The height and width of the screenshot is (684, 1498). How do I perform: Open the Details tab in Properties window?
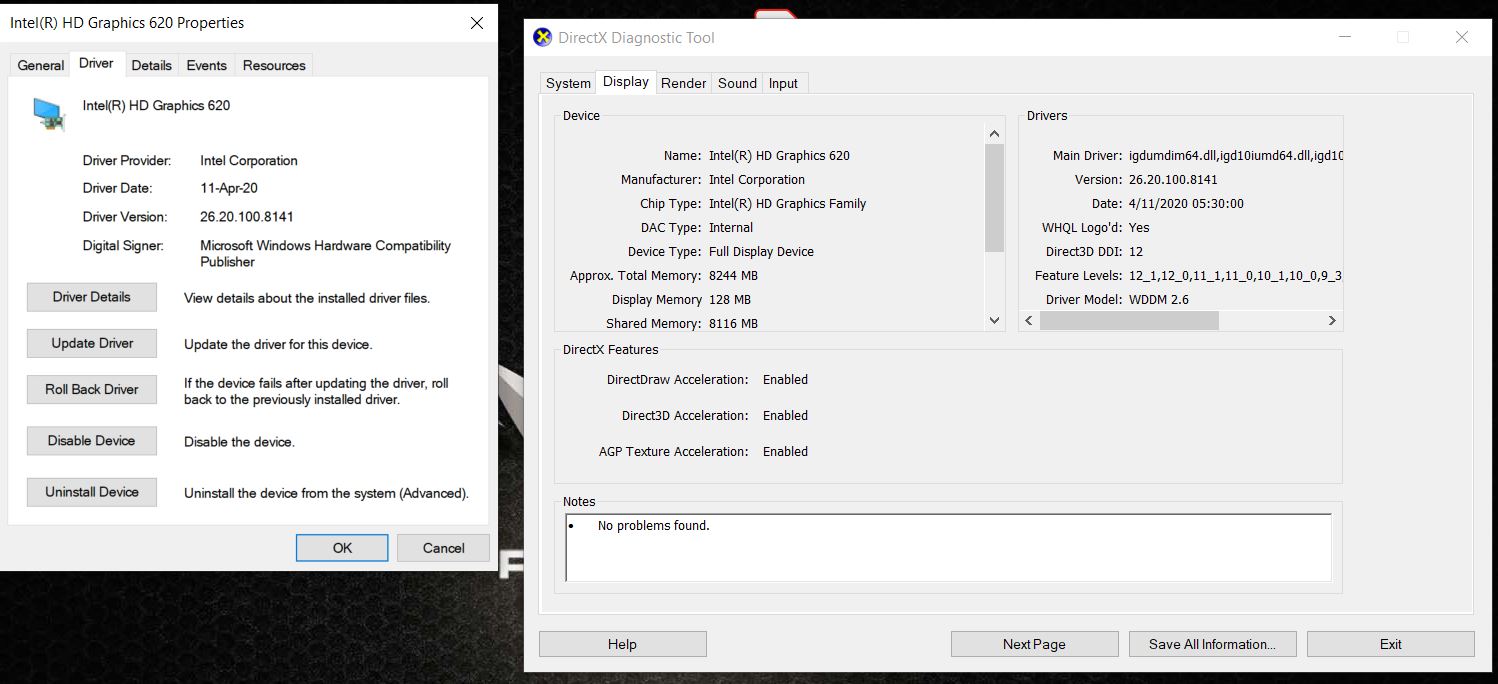pos(151,65)
